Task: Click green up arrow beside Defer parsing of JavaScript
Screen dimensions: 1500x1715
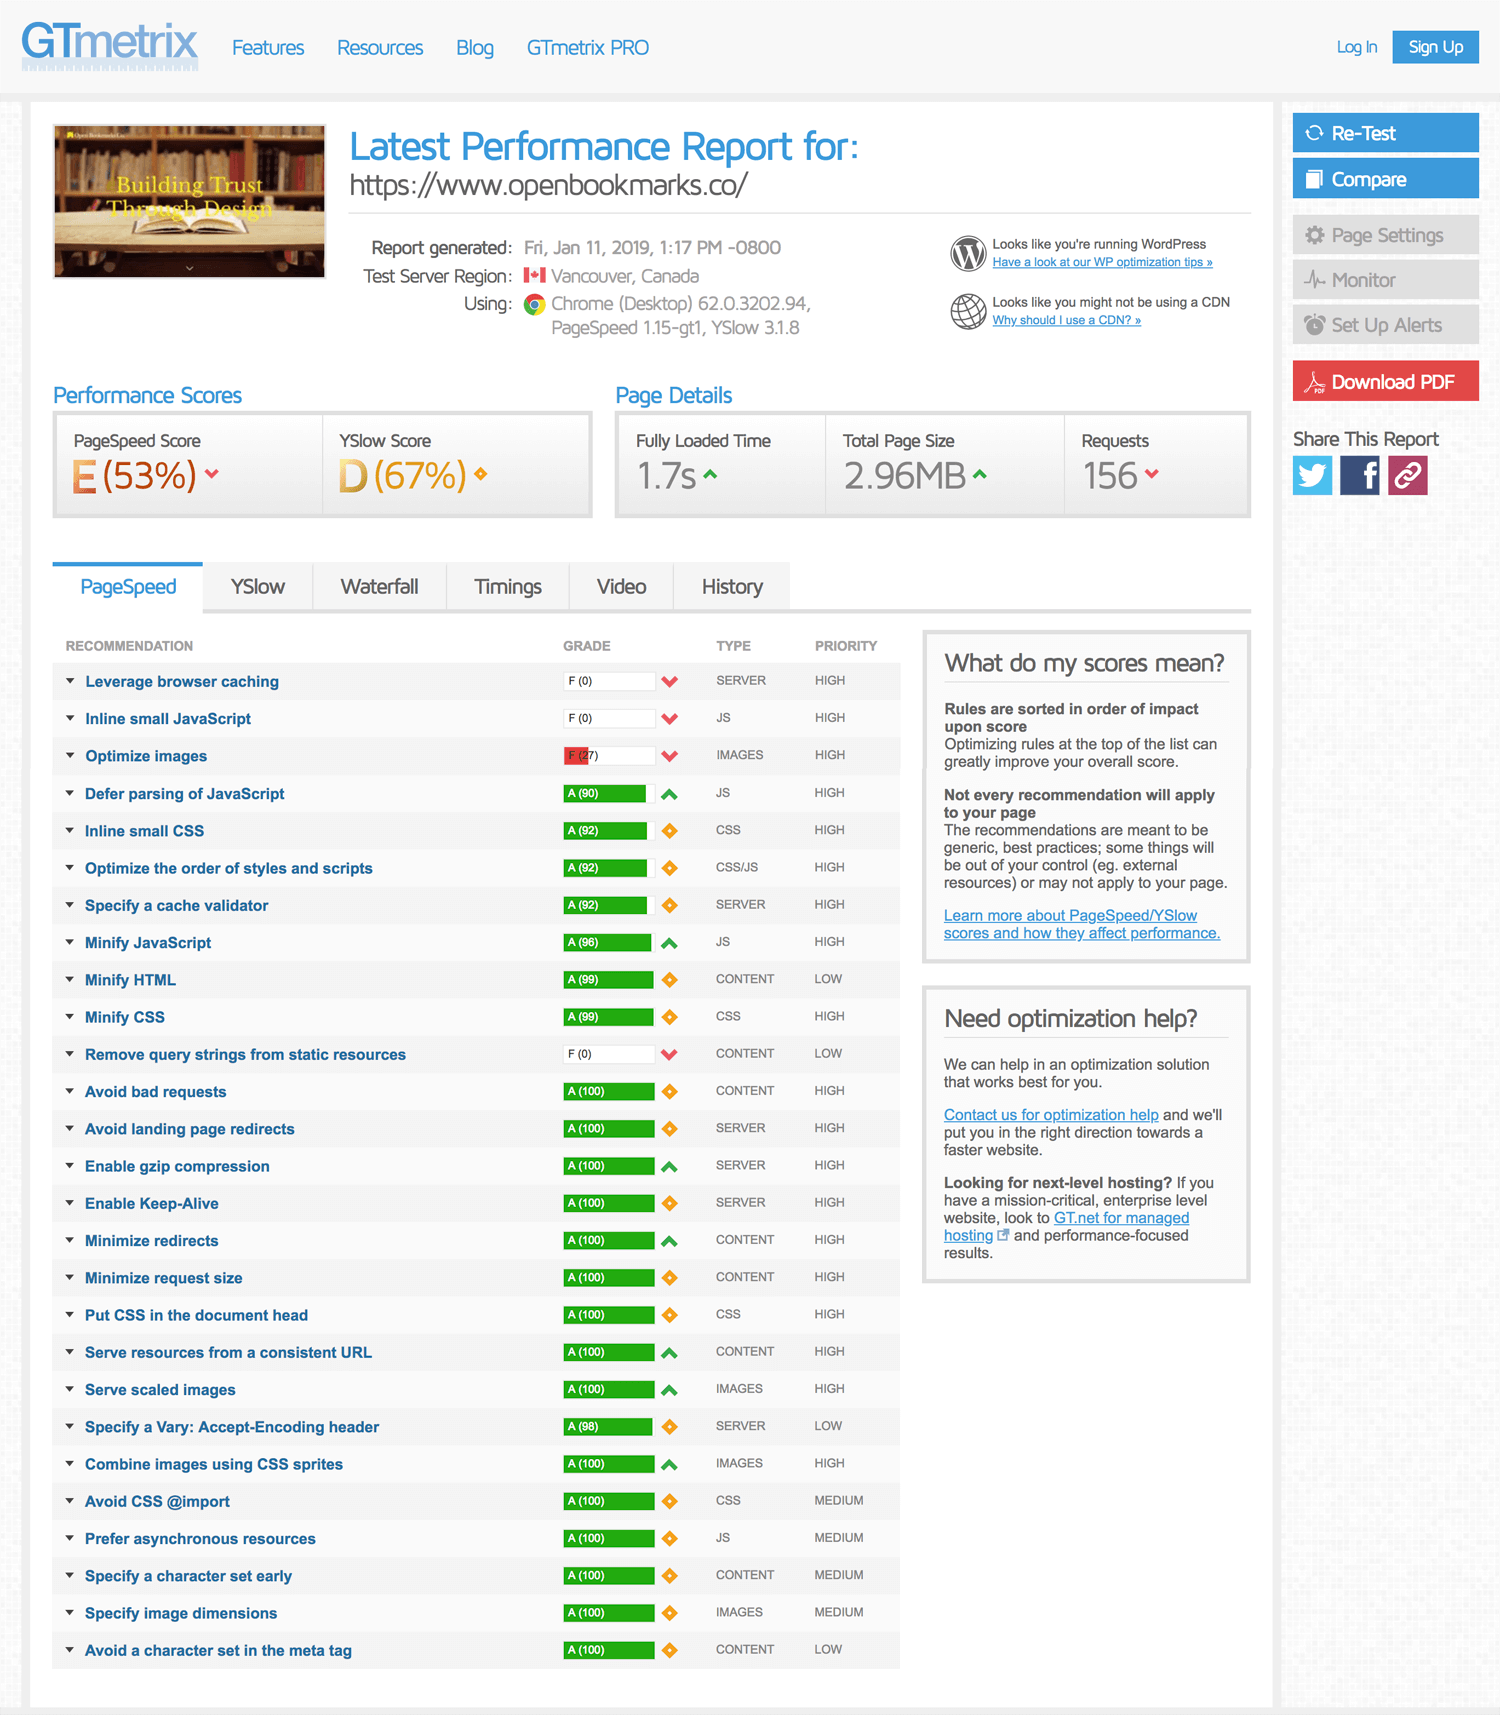Action: (x=670, y=794)
